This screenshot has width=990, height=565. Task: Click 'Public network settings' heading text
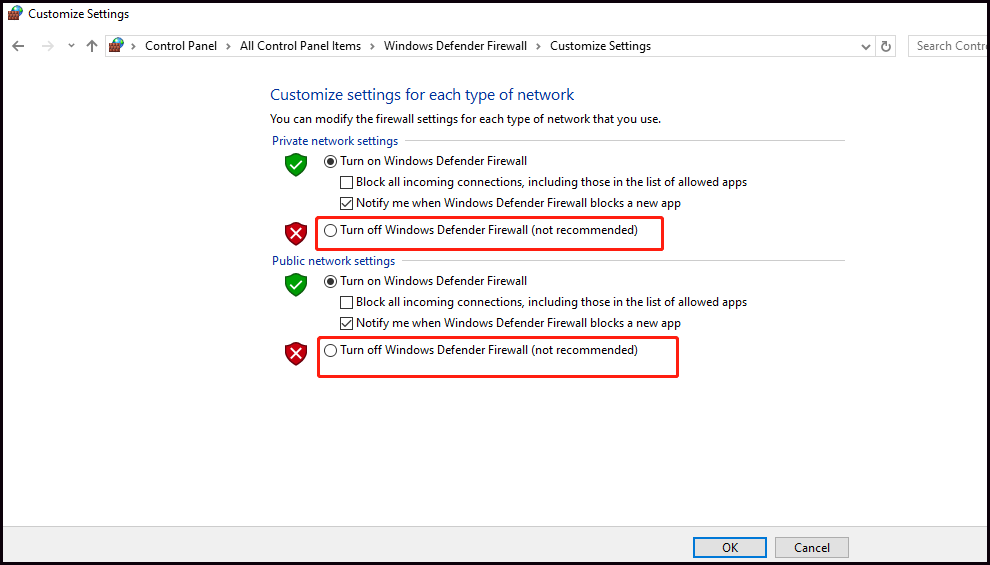[333, 261]
